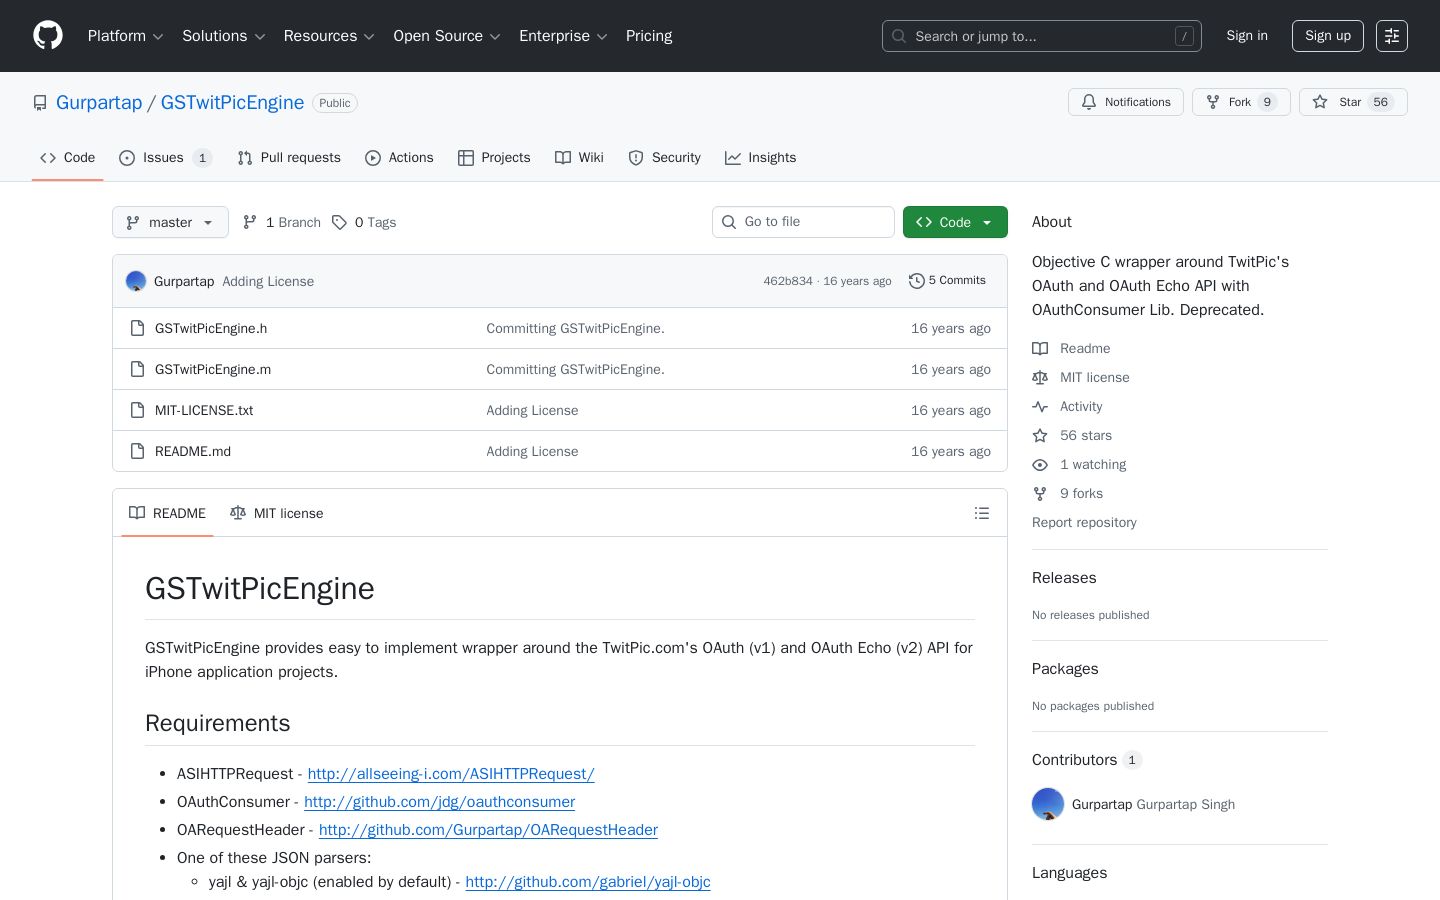The width and height of the screenshot is (1440, 900).
Task: Expand the Enterprise menu
Action: click(x=563, y=36)
